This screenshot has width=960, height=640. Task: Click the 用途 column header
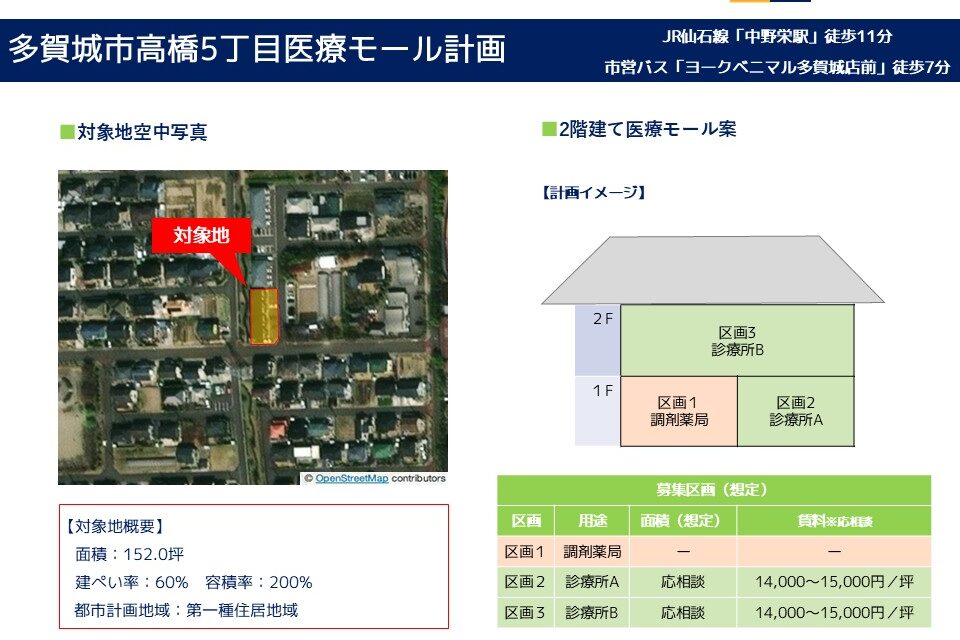point(592,521)
